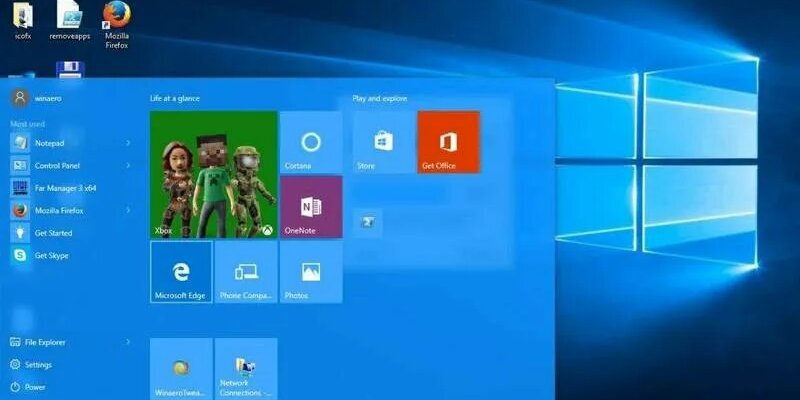Image resolution: width=800 pixels, height=400 pixels.
Task: Click the 'Most used' heading text
Action: tap(28, 124)
